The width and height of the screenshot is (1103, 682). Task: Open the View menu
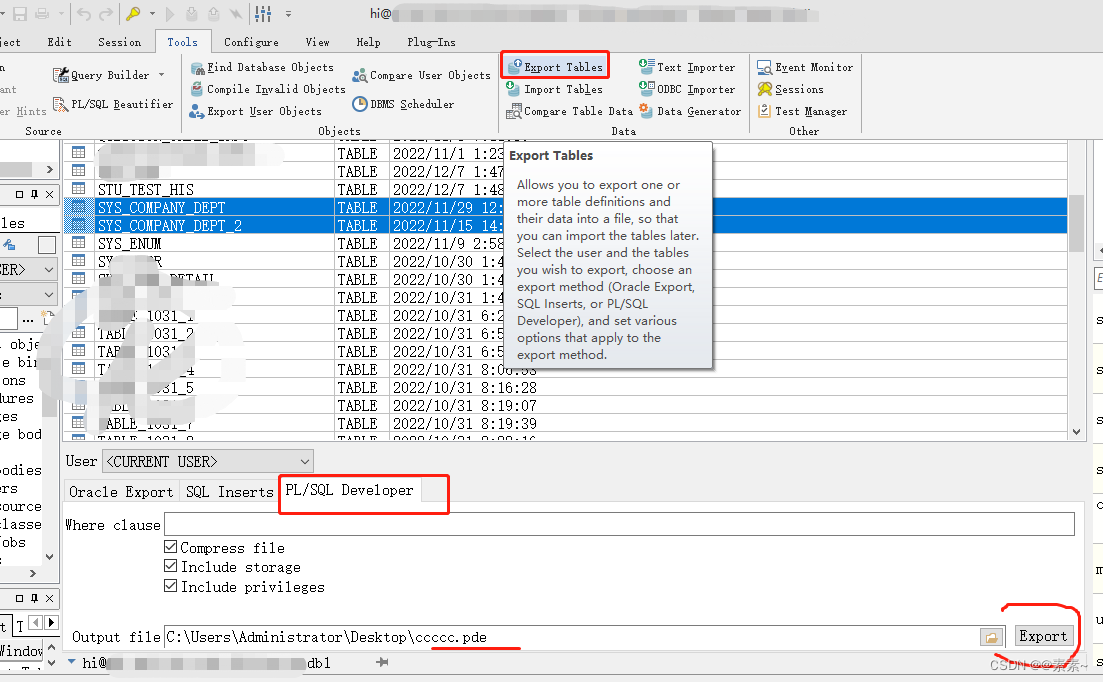point(317,42)
